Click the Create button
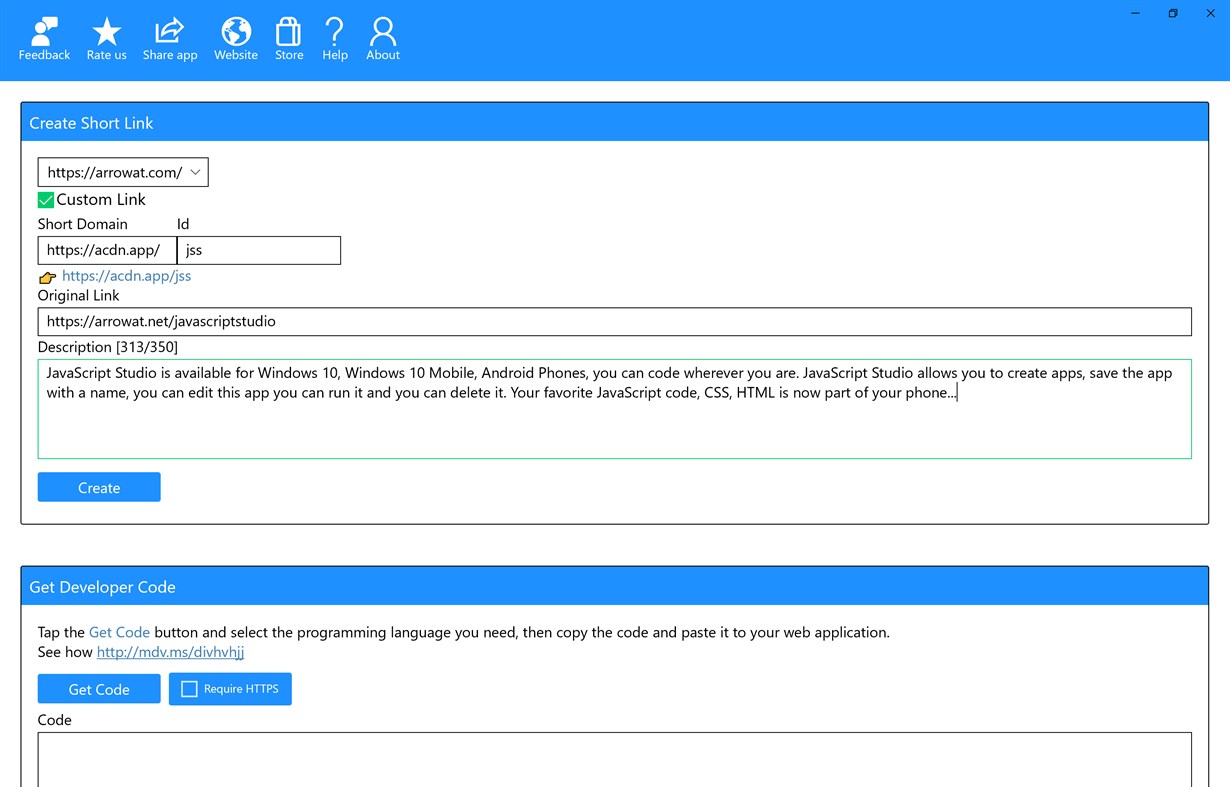This screenshot has height=787, width=1230. point(99,487)
